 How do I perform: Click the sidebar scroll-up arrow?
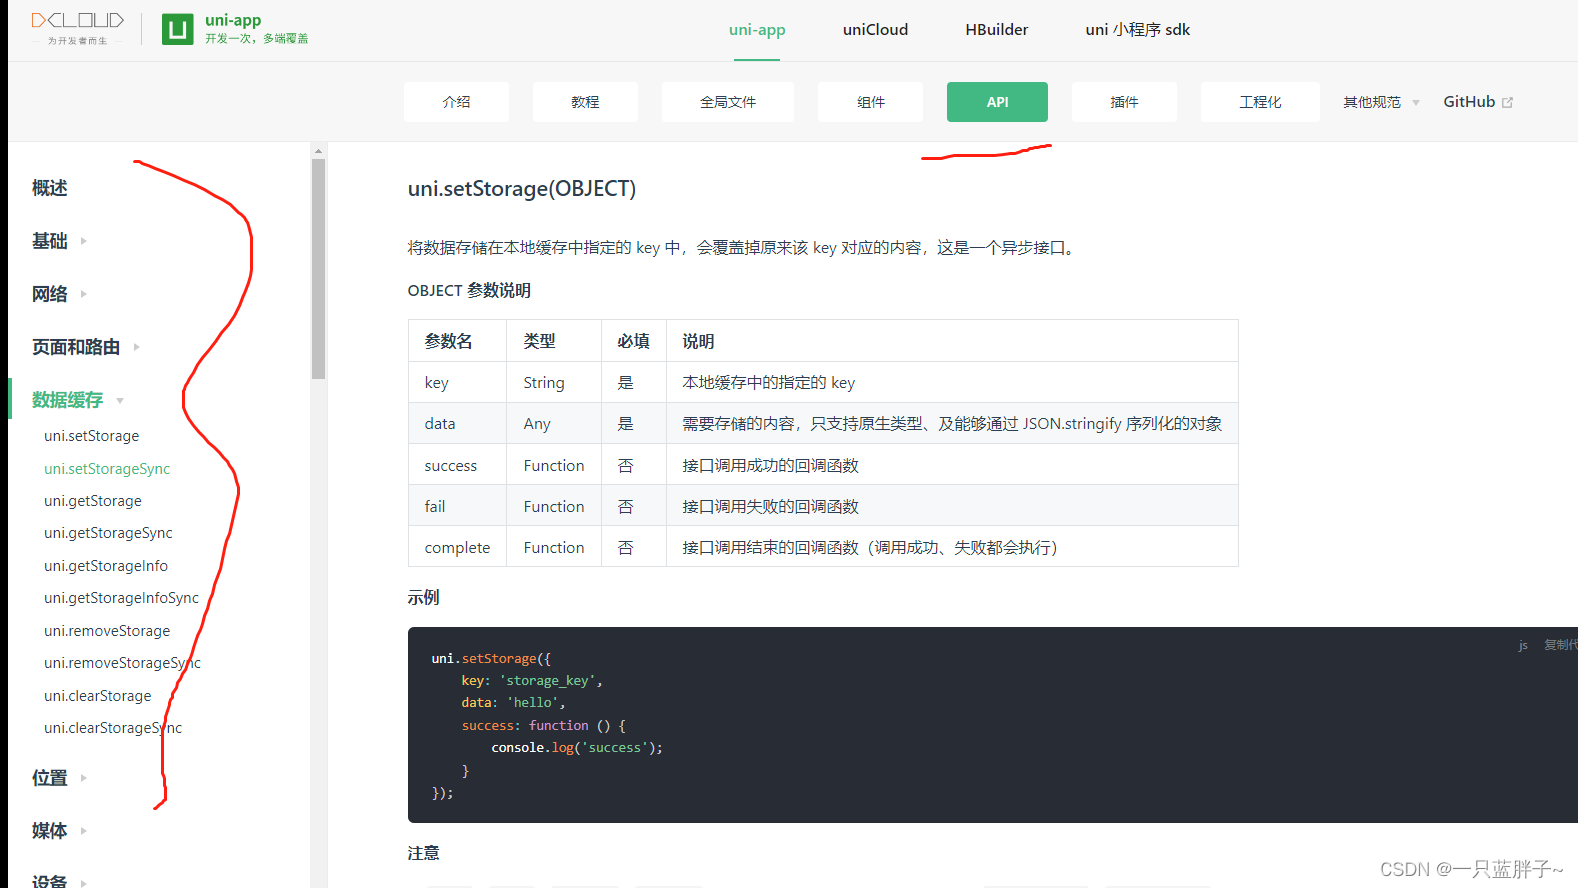pos(318,151)
